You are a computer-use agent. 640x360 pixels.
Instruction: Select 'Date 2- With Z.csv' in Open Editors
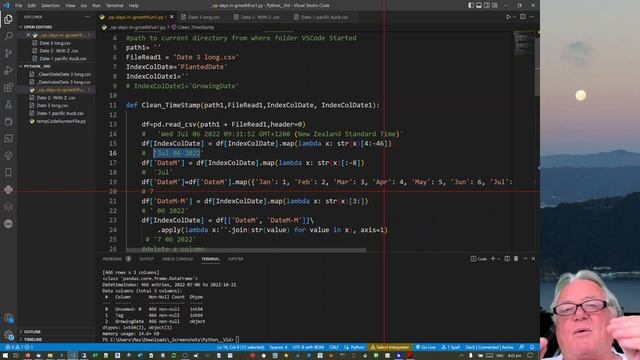coord(59,51)
